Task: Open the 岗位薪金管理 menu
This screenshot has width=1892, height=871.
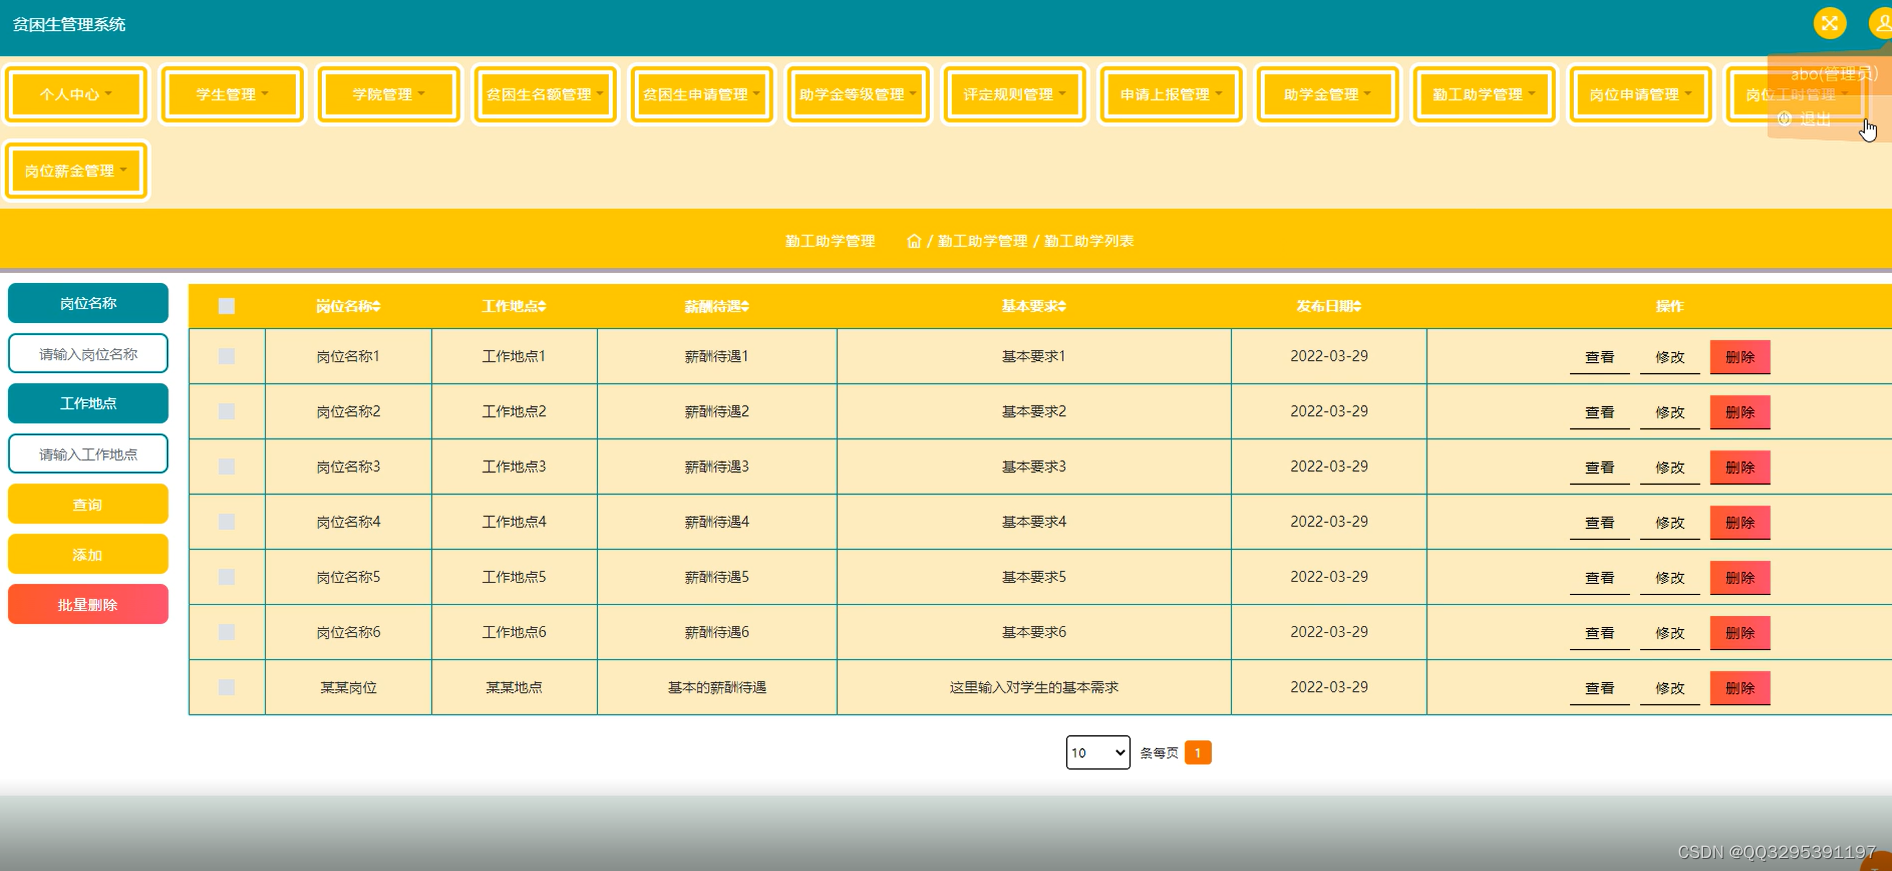Action: tap(76, 171)
